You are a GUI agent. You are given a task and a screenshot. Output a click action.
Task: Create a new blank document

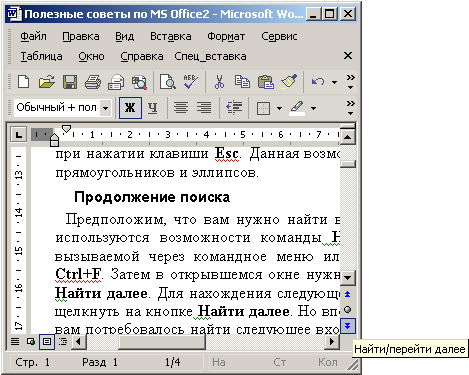click(x=23, y=82)
